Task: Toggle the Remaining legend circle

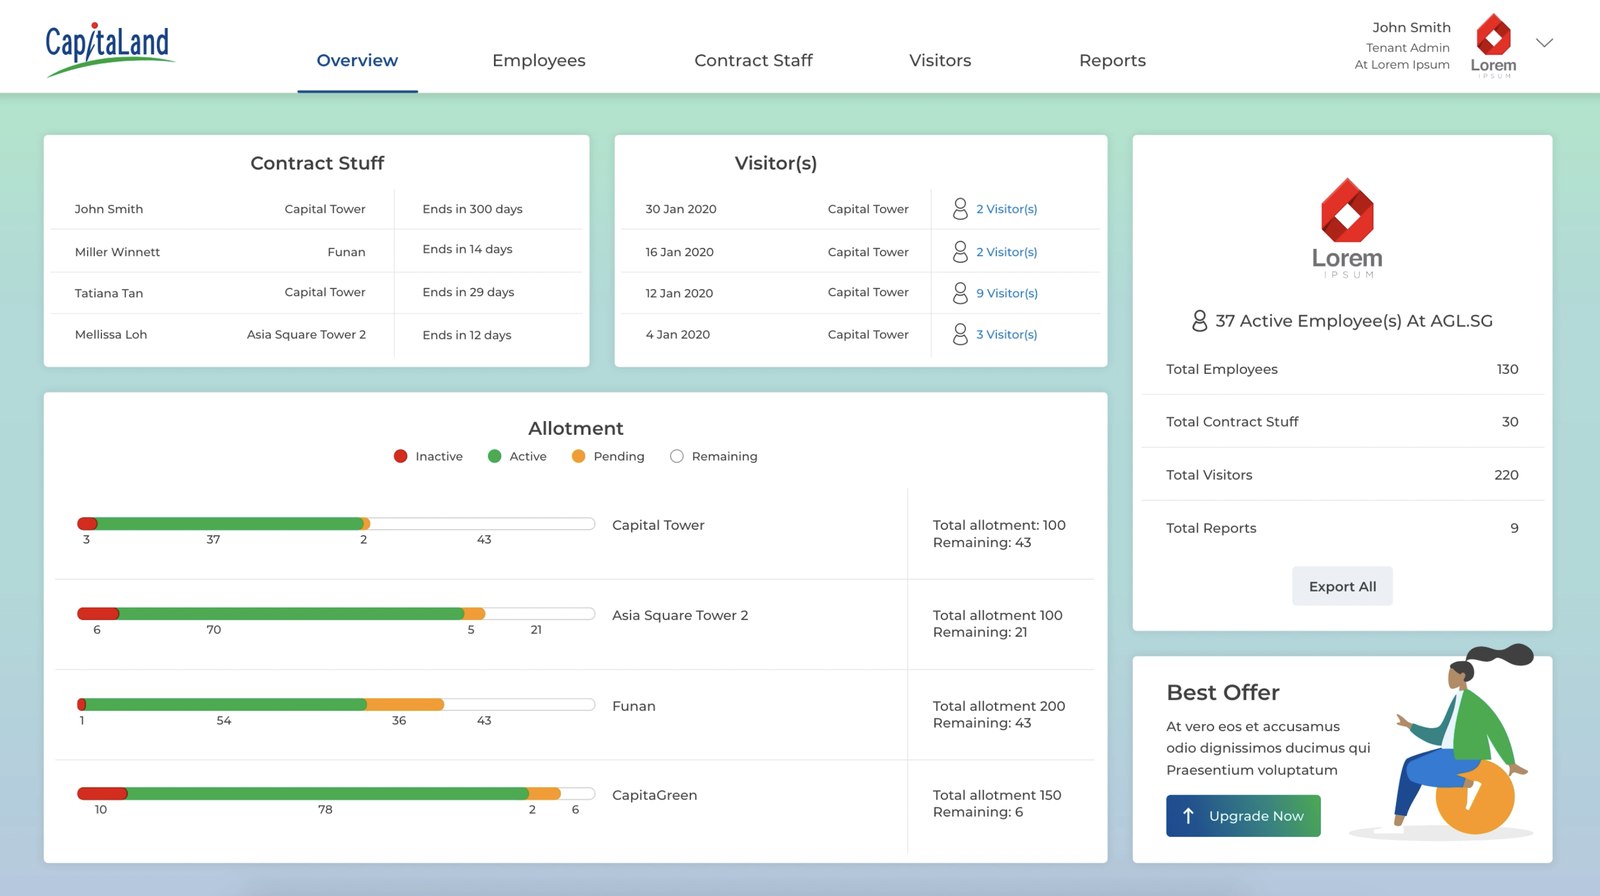Action: 677,456
